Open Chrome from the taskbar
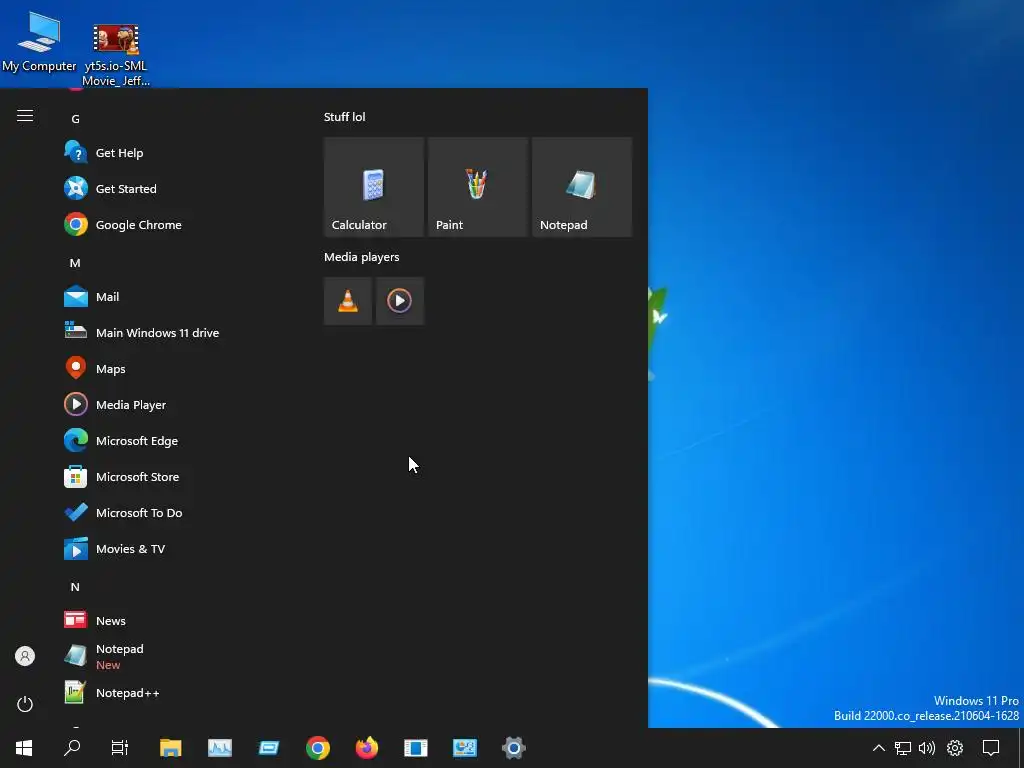 click(317, 748)
